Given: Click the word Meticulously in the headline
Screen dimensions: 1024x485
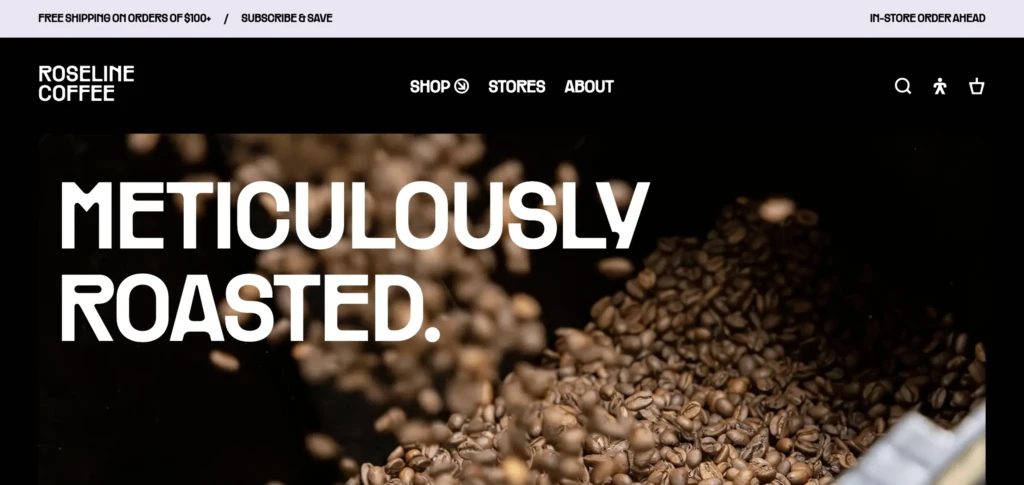Looking at the screenshot, I should (355, 215).
